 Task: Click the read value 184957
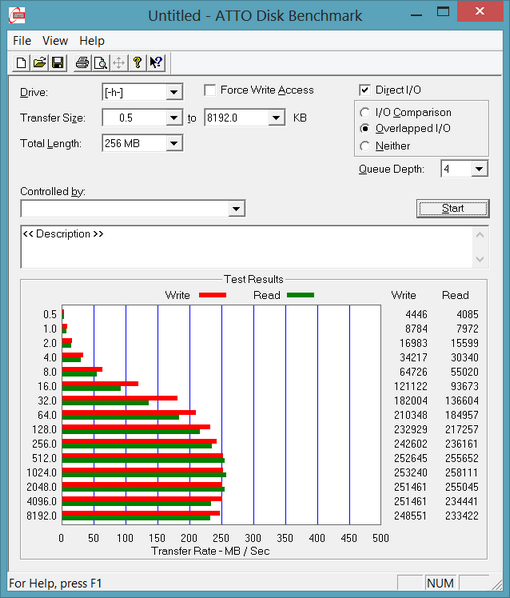click(x=462, y=415)
